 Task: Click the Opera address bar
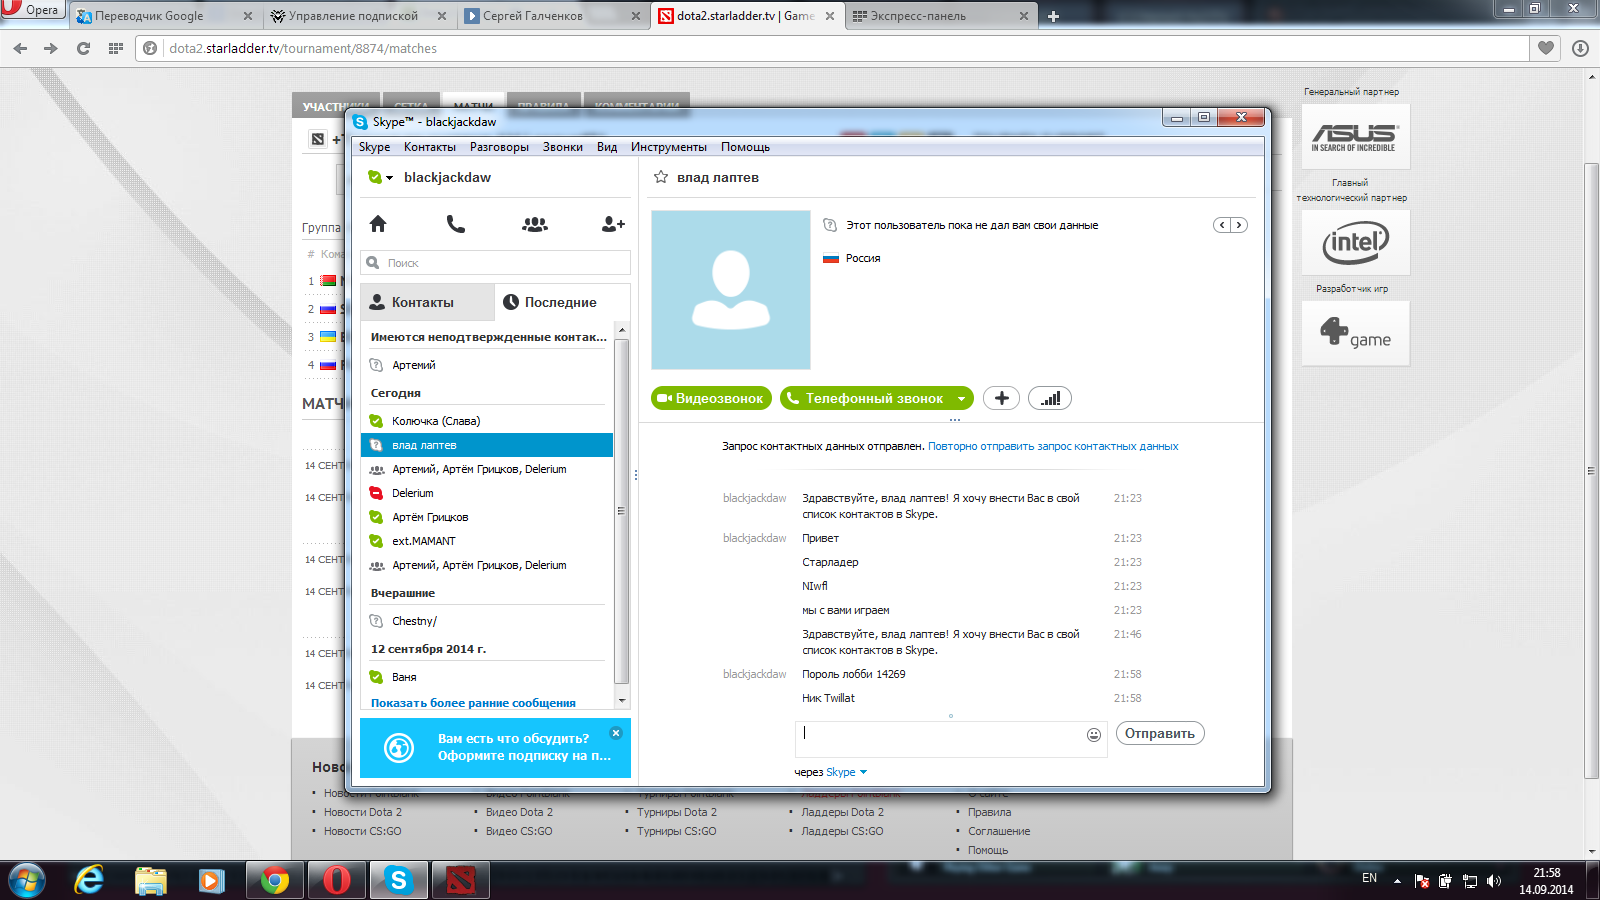[x=832, y=48]
